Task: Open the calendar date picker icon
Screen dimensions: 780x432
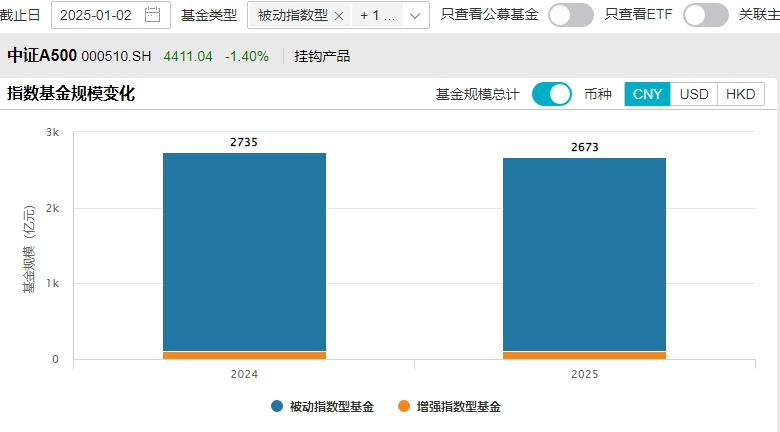Action: tap(152, 15)
